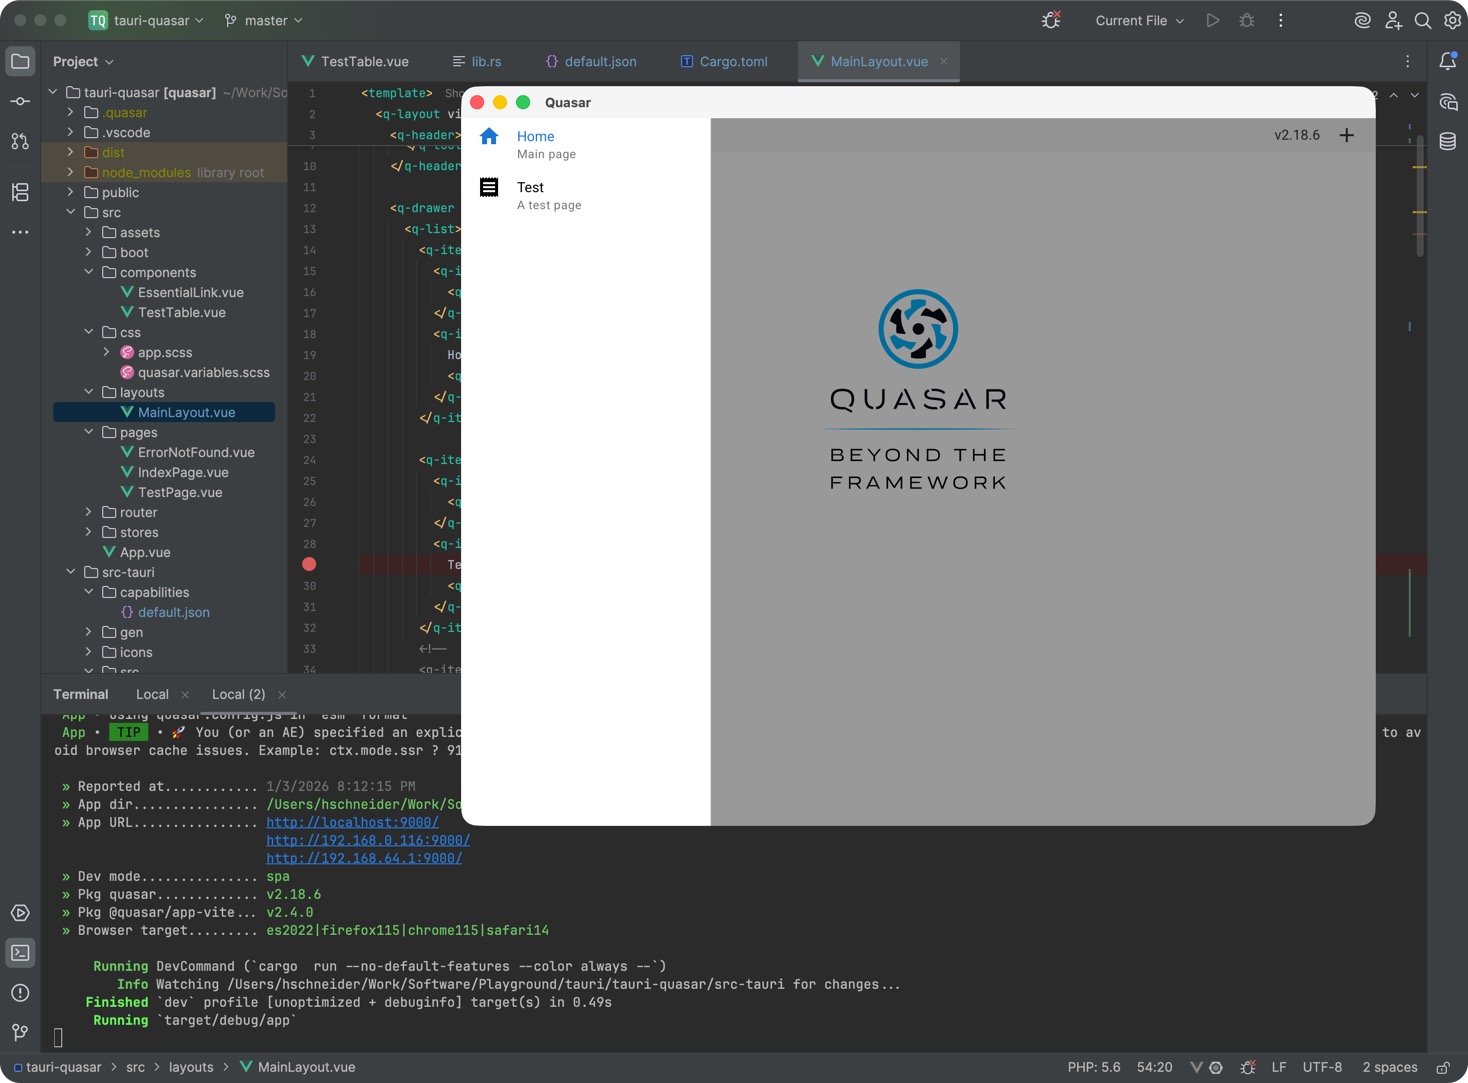Image resolution: width=1468 pixels, height=1083 pixels.
Task: Click the Test page list icon in Quasar
Action: click(489, 187)
